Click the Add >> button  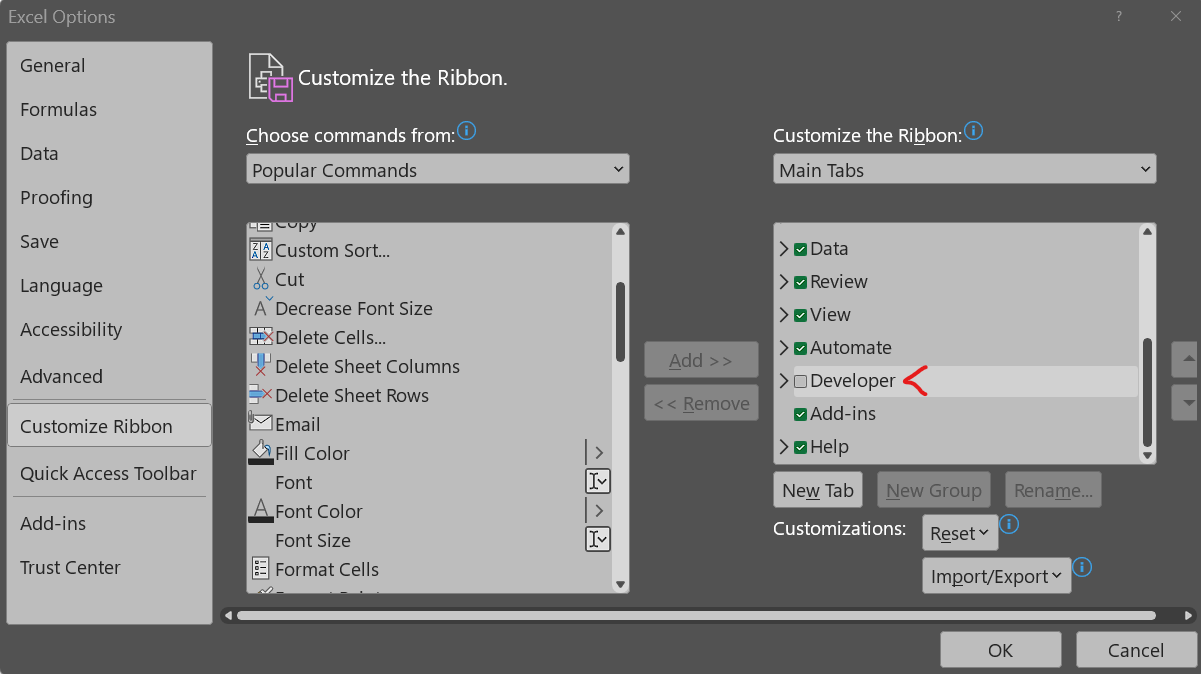click(701, 360)
